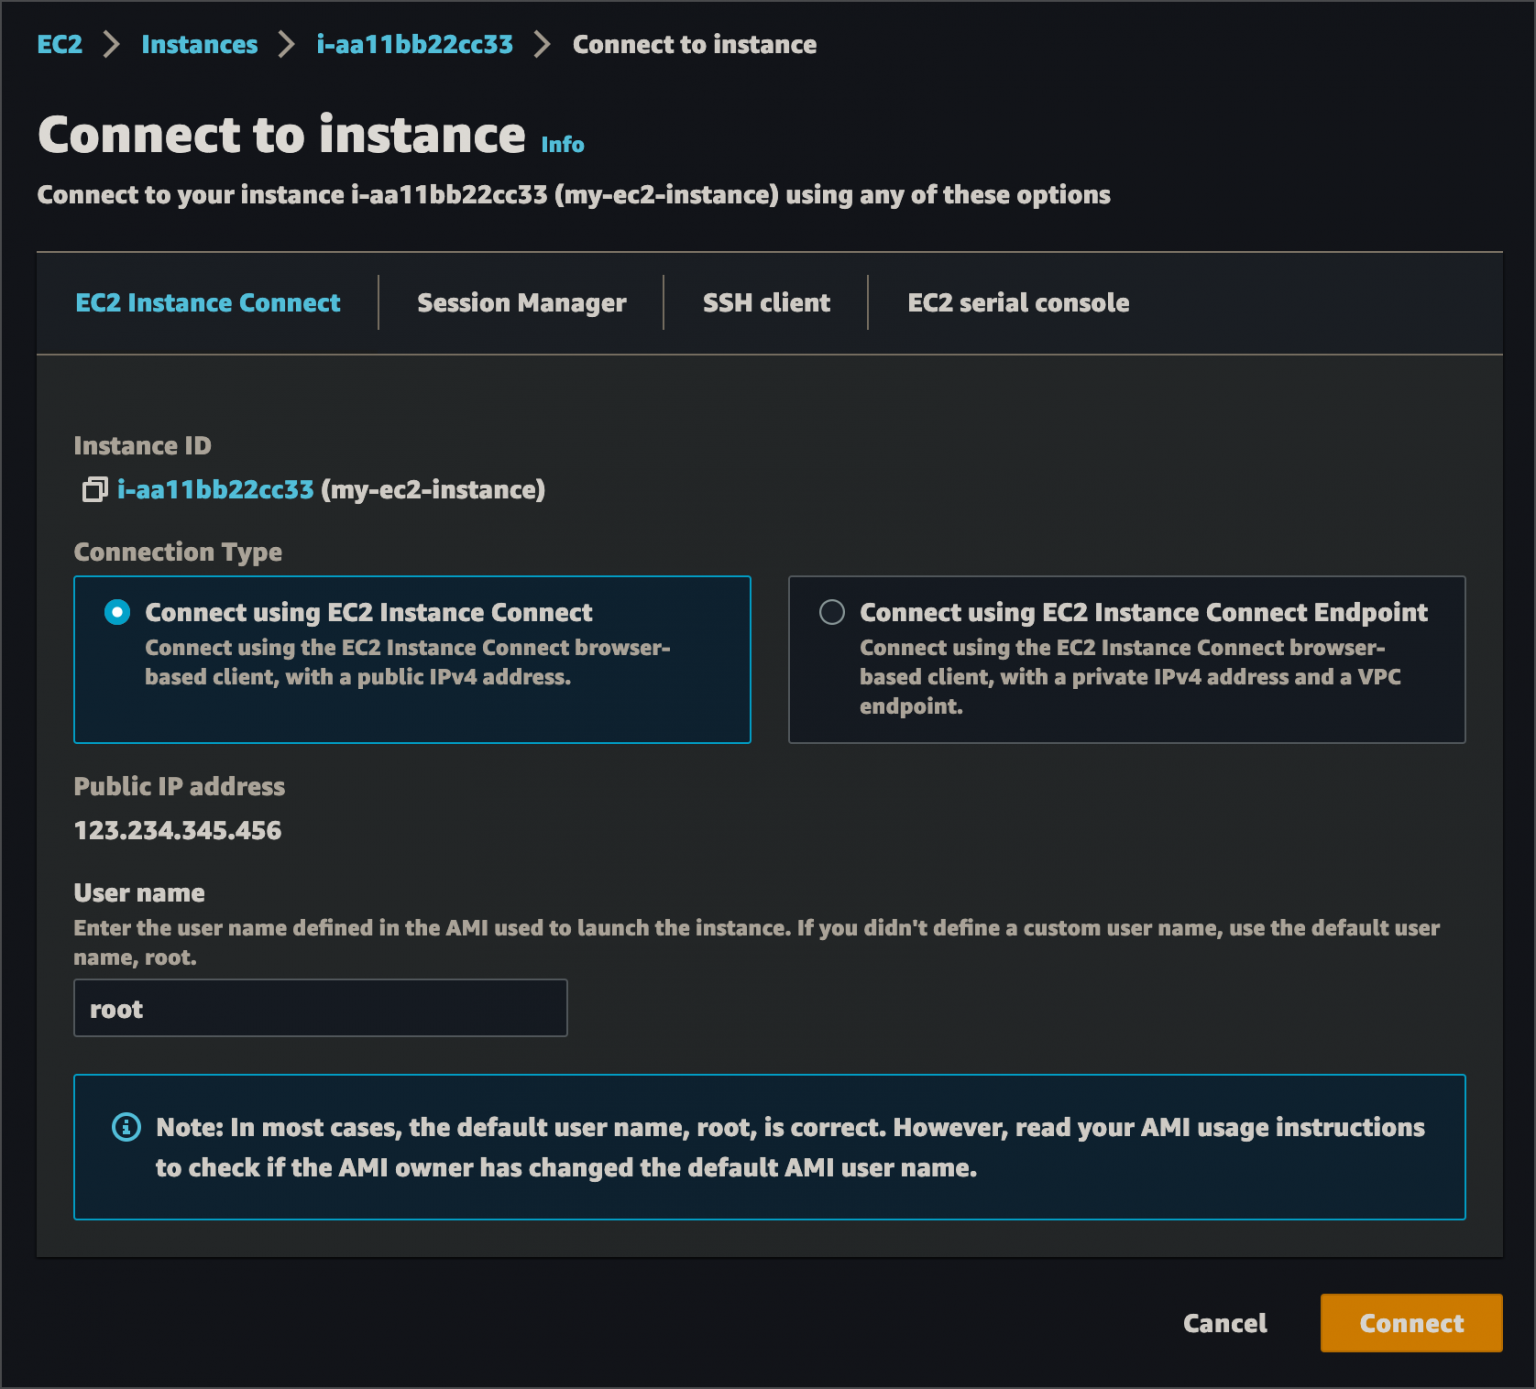Click inside the User name input field
The image size is (1536, 1389).
coord(319,1008)
